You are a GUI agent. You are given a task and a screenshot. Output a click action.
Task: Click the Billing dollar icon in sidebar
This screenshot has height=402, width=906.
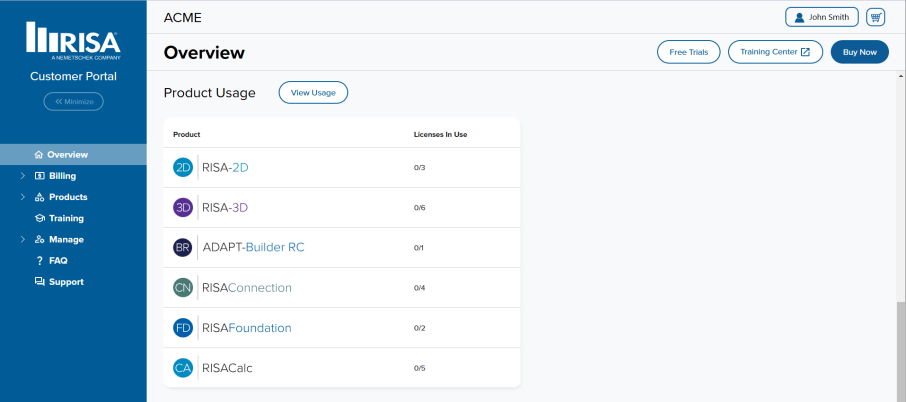click(40, 176)
